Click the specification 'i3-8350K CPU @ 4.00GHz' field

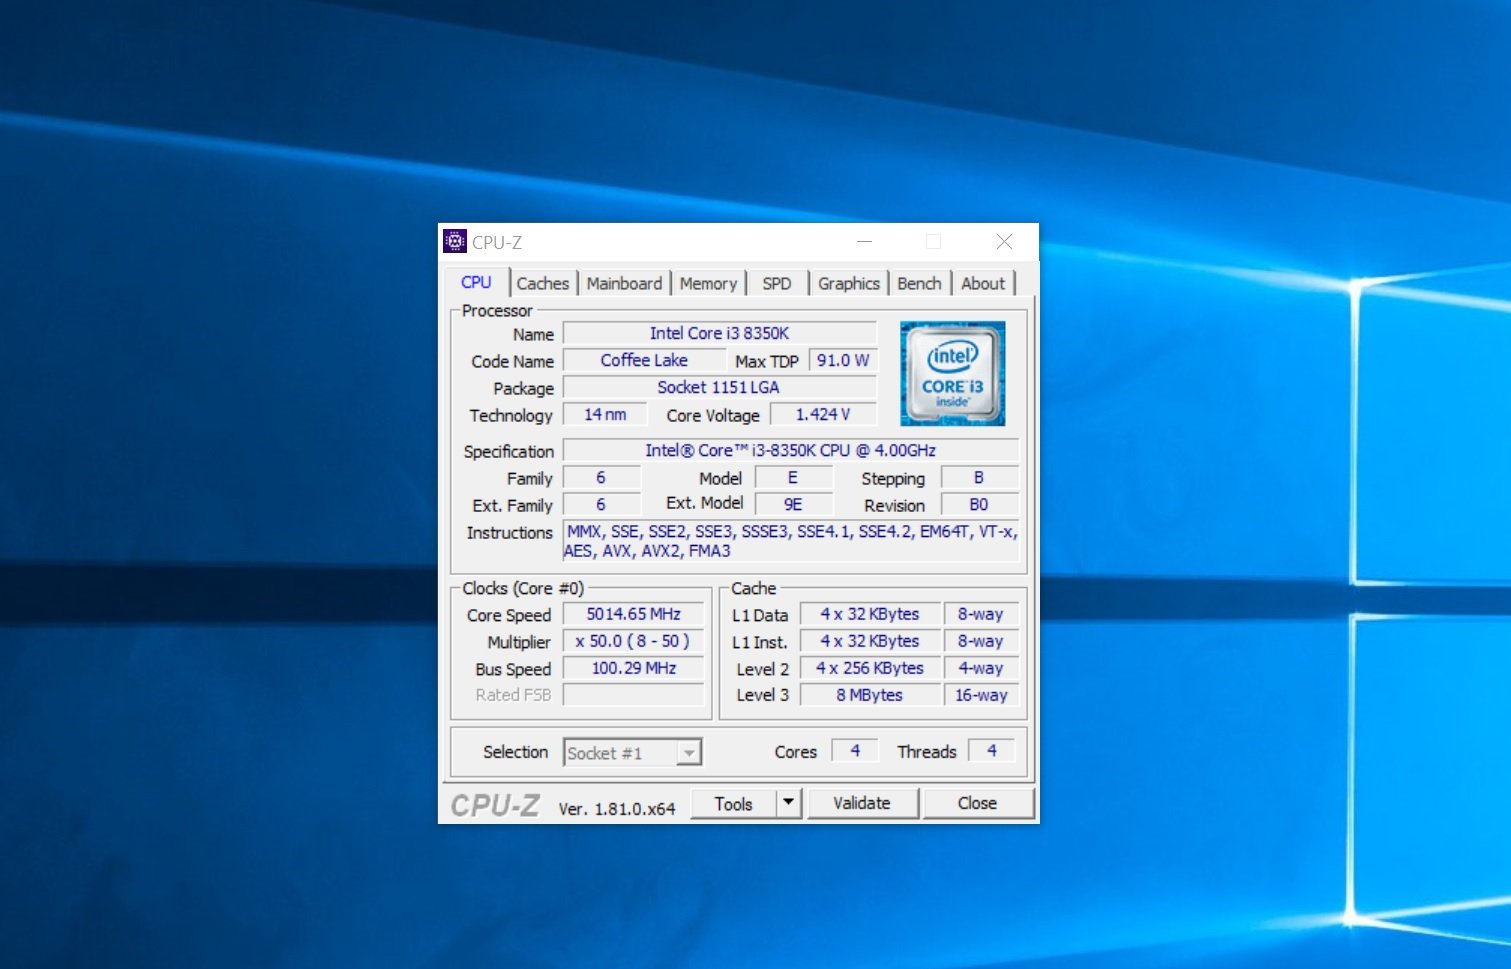(x=791, y=450)
